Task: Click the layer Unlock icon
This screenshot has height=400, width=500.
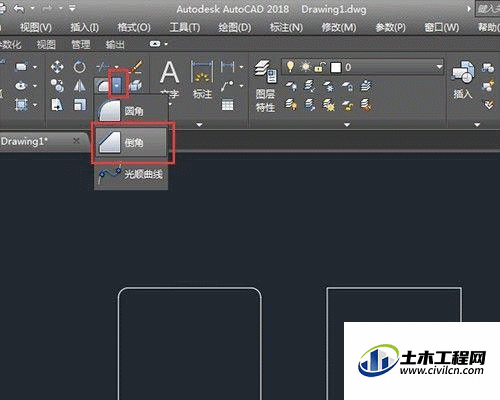Action: click(347, 105)
